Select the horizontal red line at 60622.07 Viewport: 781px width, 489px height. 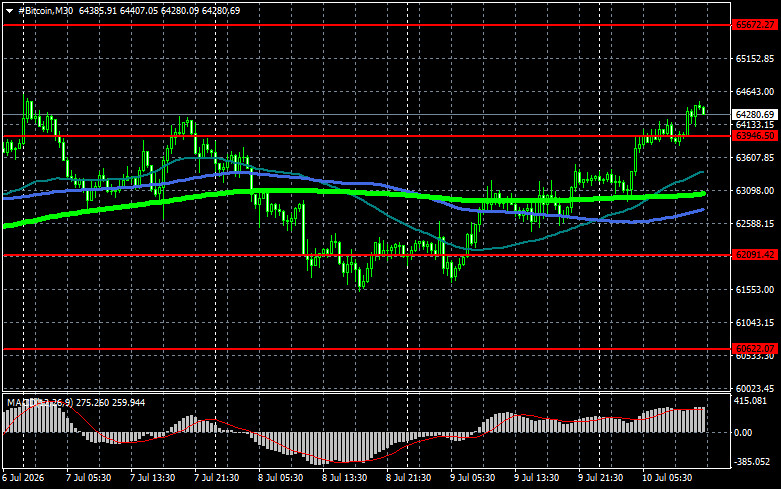tap(367, 349)
